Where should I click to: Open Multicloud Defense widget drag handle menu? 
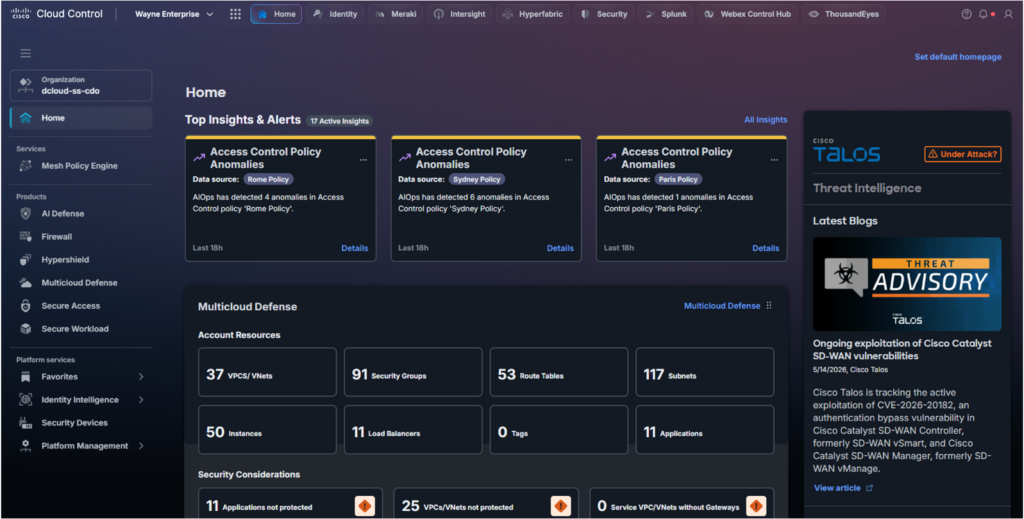click(x=769, y=306)
